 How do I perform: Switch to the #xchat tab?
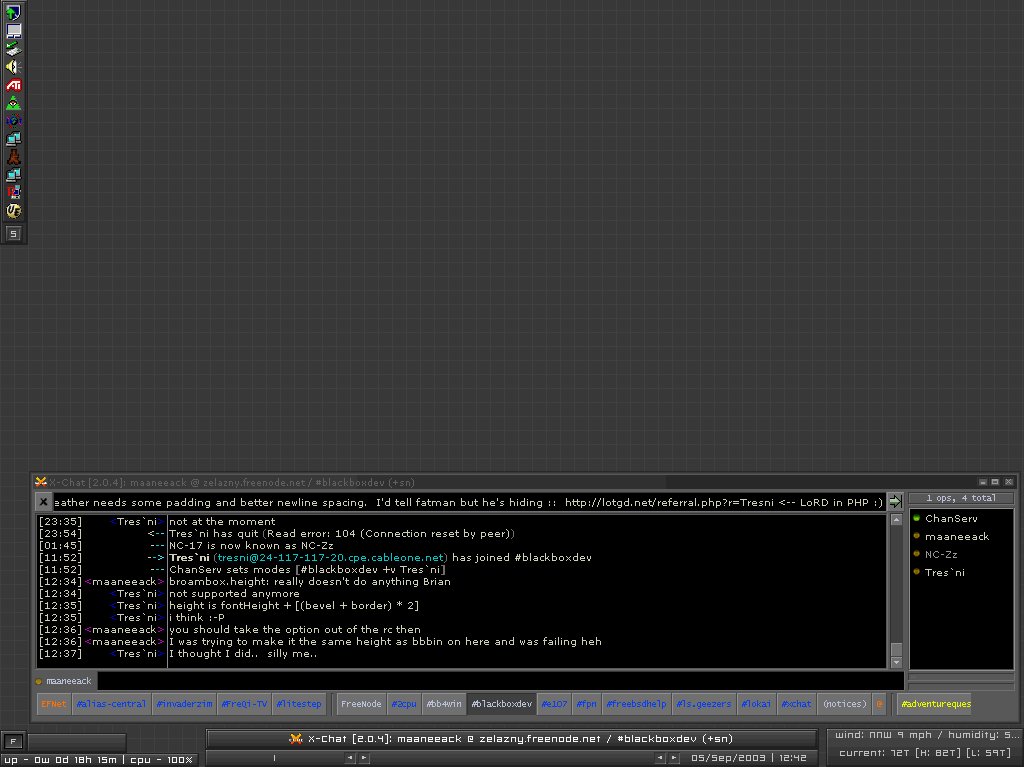pos(797,704)
